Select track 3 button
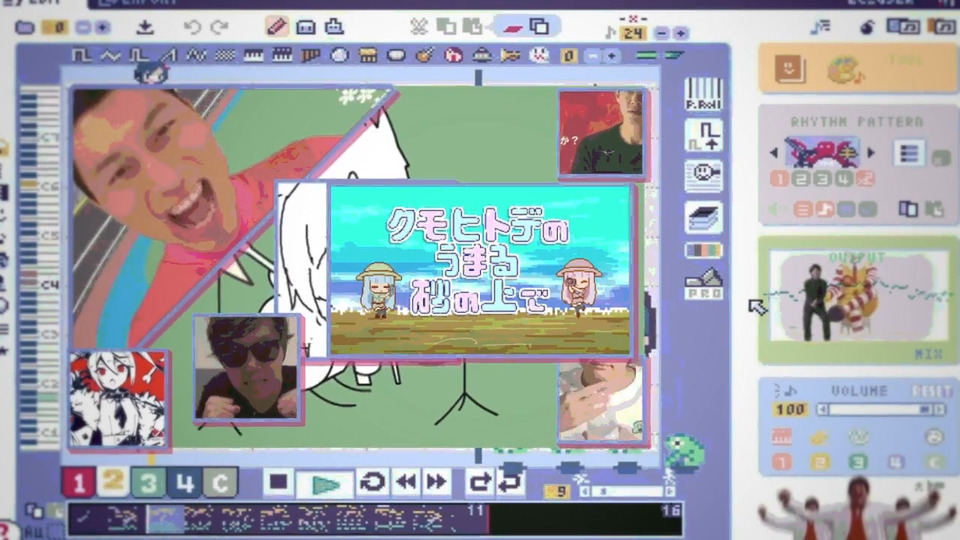 149,483
